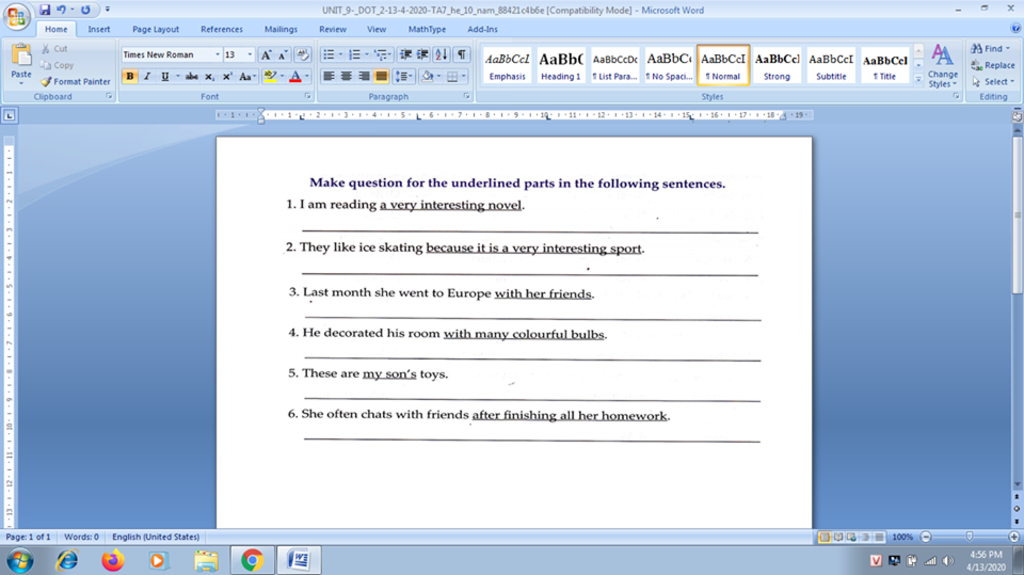
Task: Open the Review ribbon tab
Action: point(332,29)
